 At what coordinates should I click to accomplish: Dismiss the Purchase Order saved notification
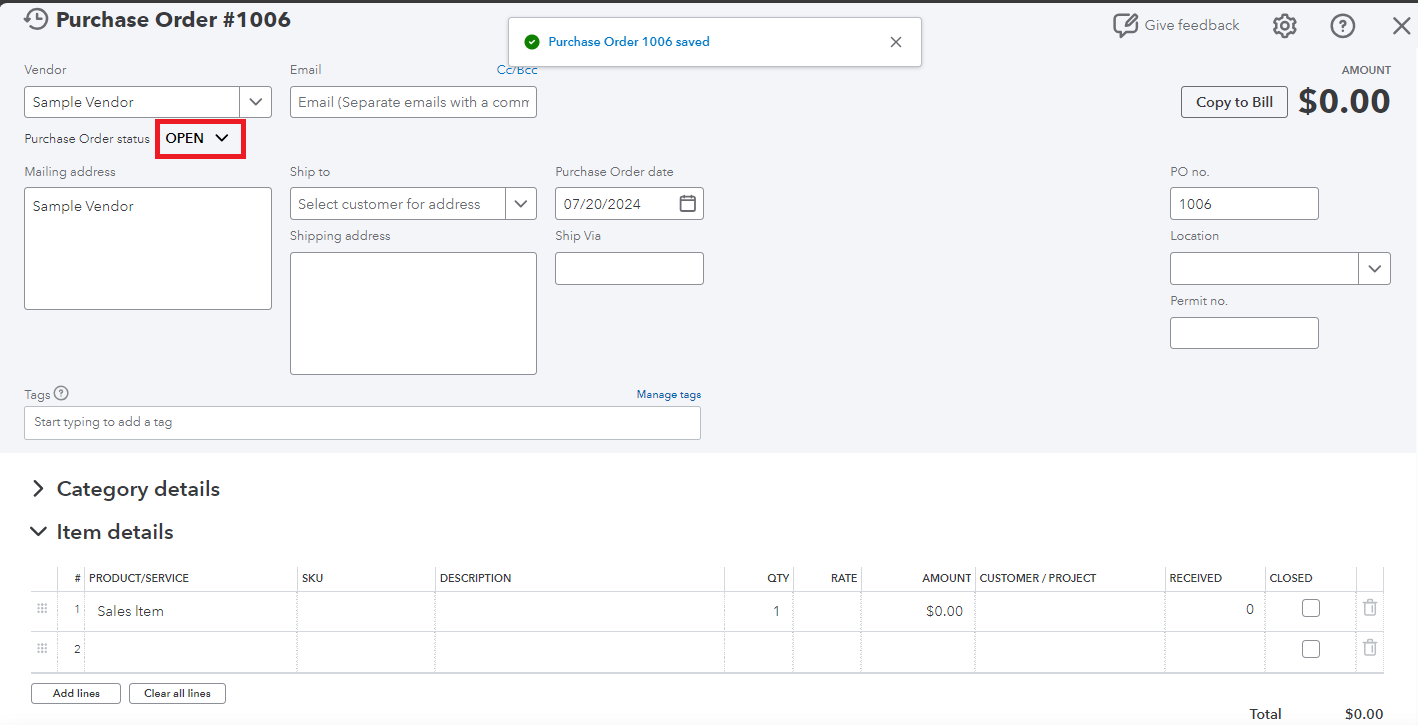[896, 42]
